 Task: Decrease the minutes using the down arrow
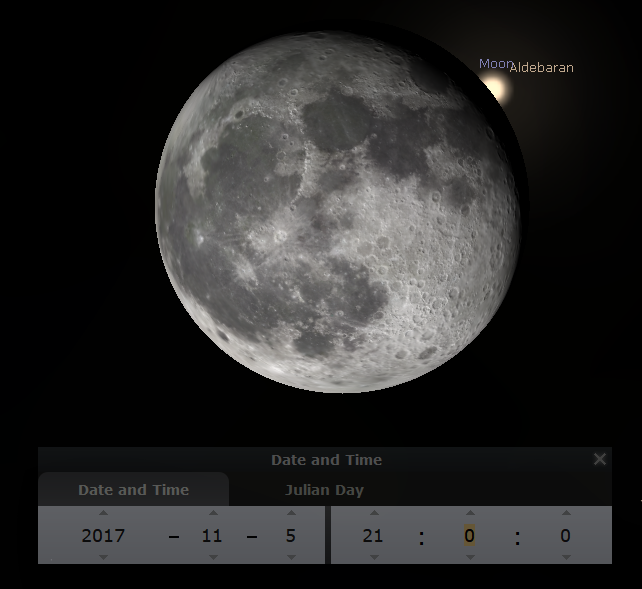tap(469, 557)
